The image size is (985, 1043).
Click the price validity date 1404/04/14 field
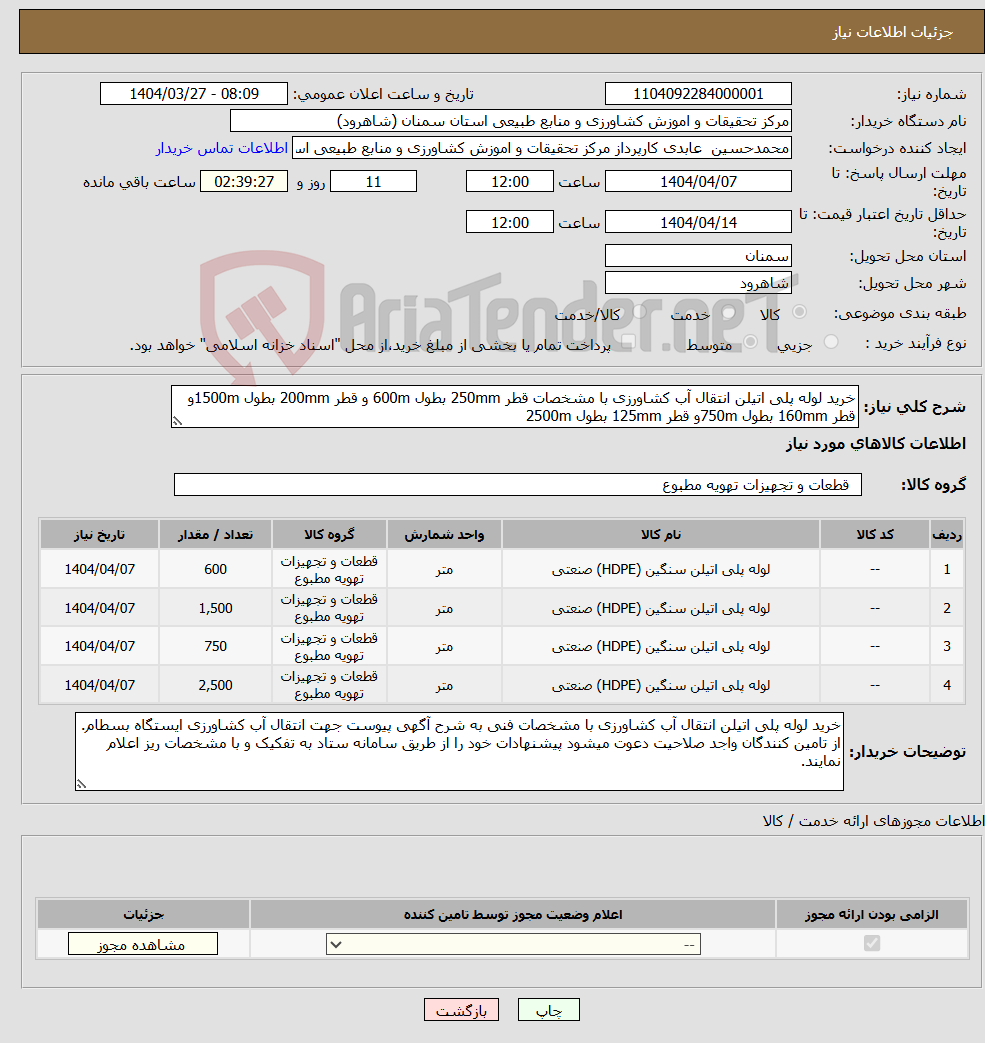click(x=698, y=222)
